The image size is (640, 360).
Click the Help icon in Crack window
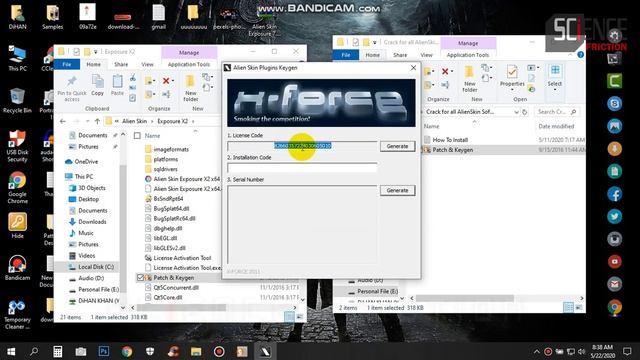click(580, 55)
